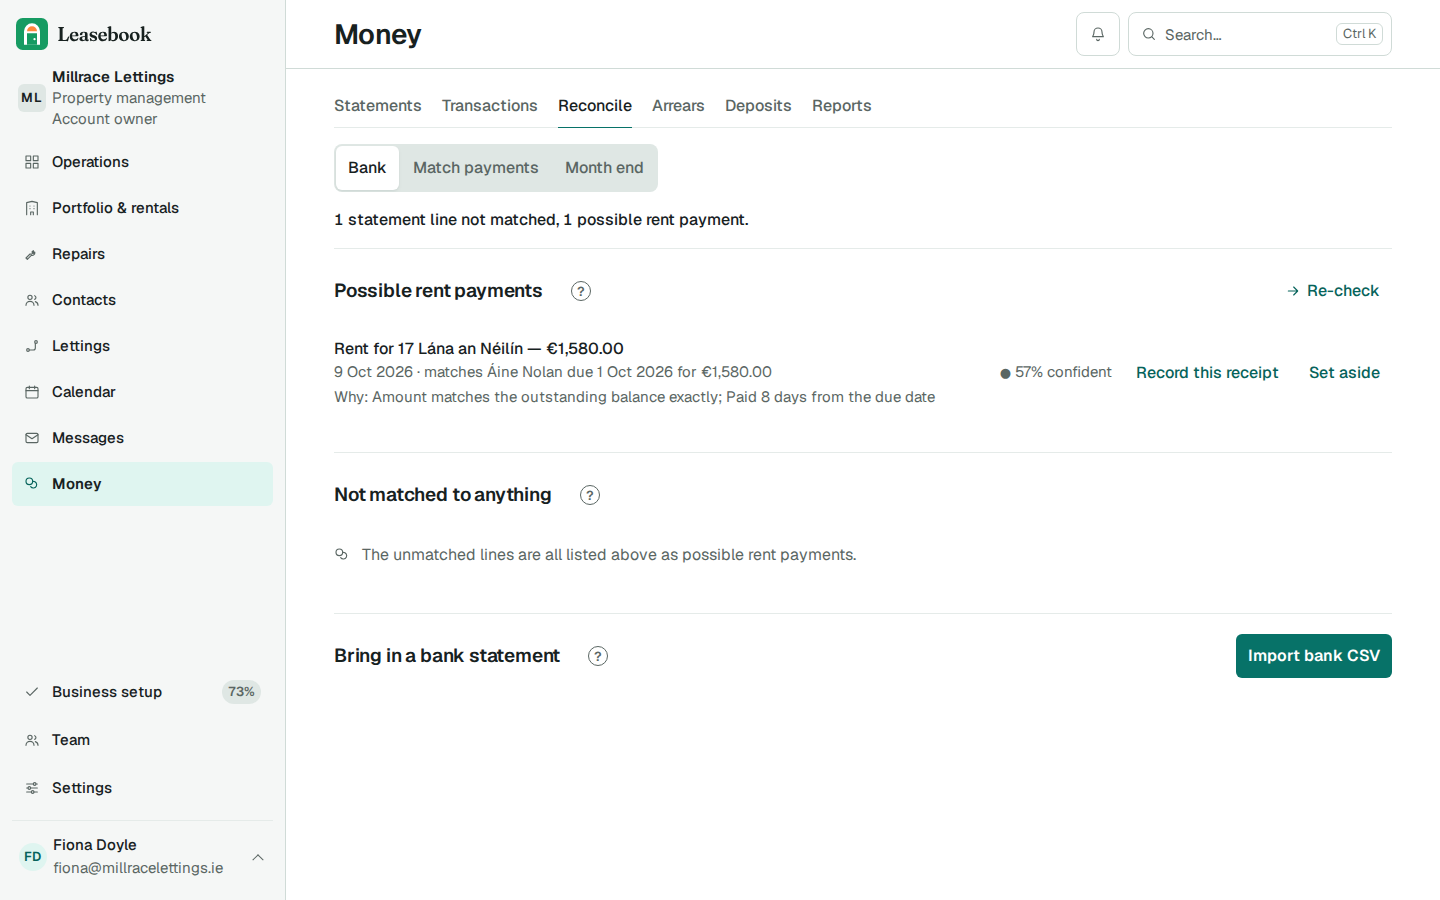1440x900 pixels.
Task: Select the Match payments segment
Action: tap(476, 168)
